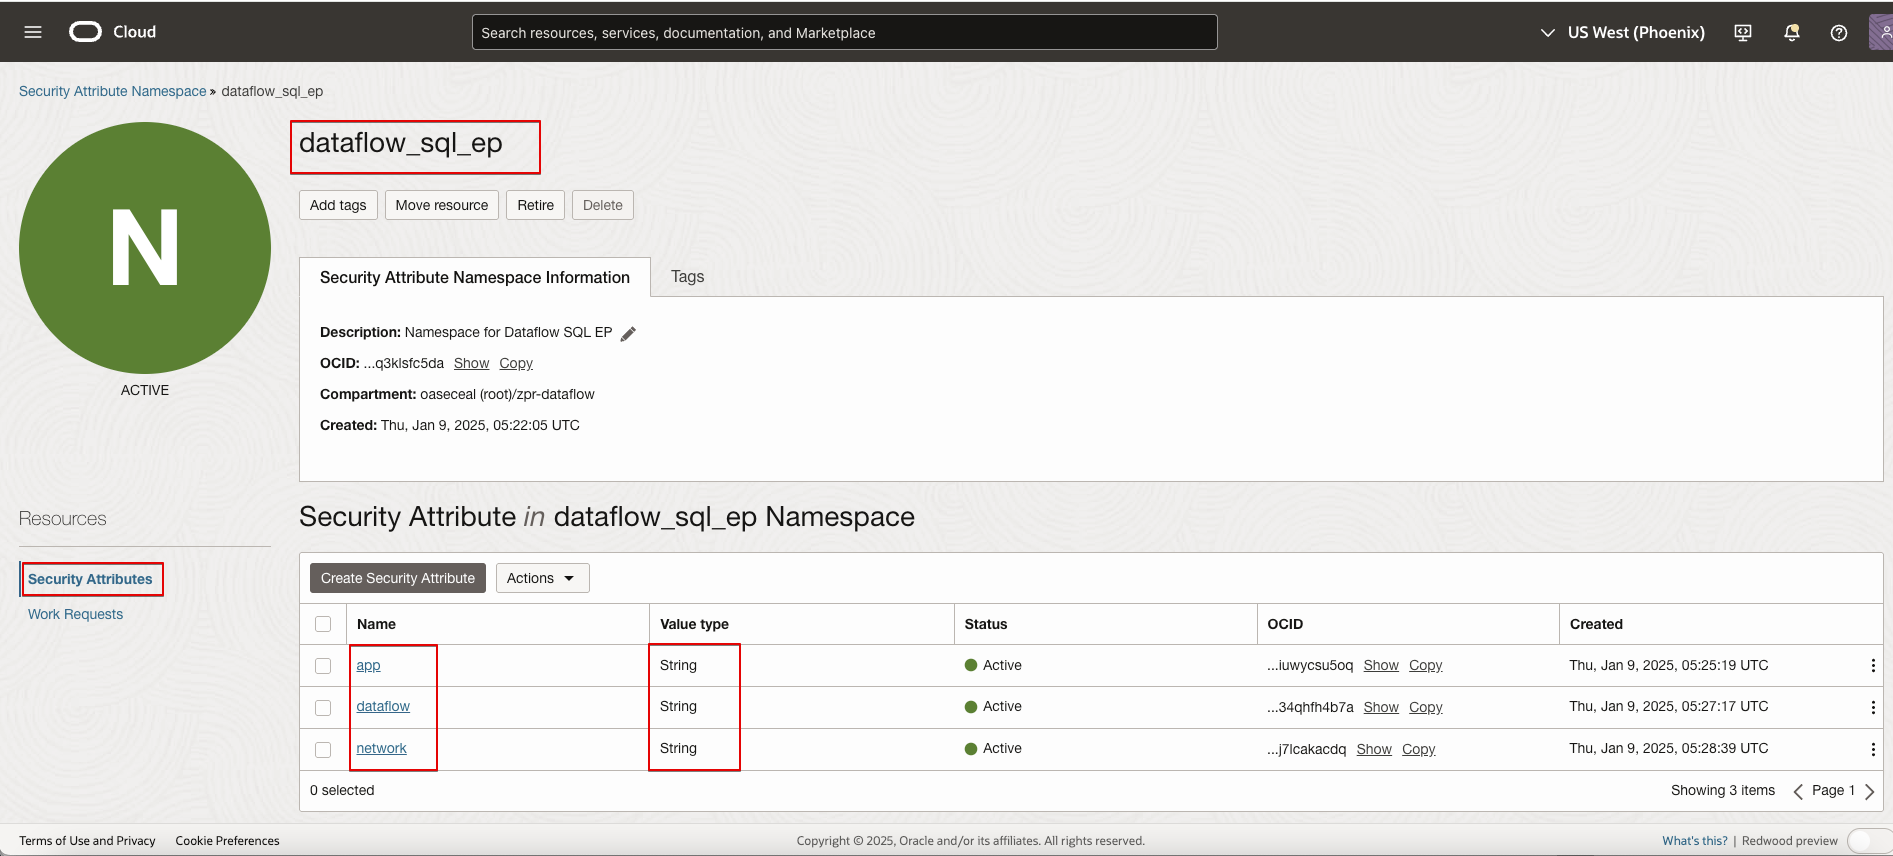The image size is (1893, 856).
Task: Open the user profile avatar menu
Action: pyautogui.click(x=1881, y=33)
